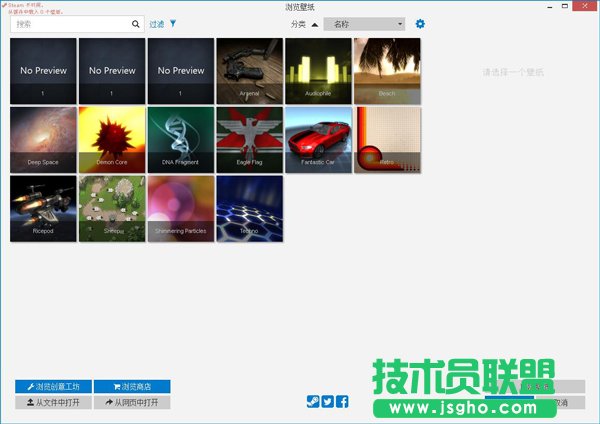Image resolution: width=600 pixels, height=424 pixels.
Task: Click the 浏览创意工坊 button
Action: tap(54, 386)
